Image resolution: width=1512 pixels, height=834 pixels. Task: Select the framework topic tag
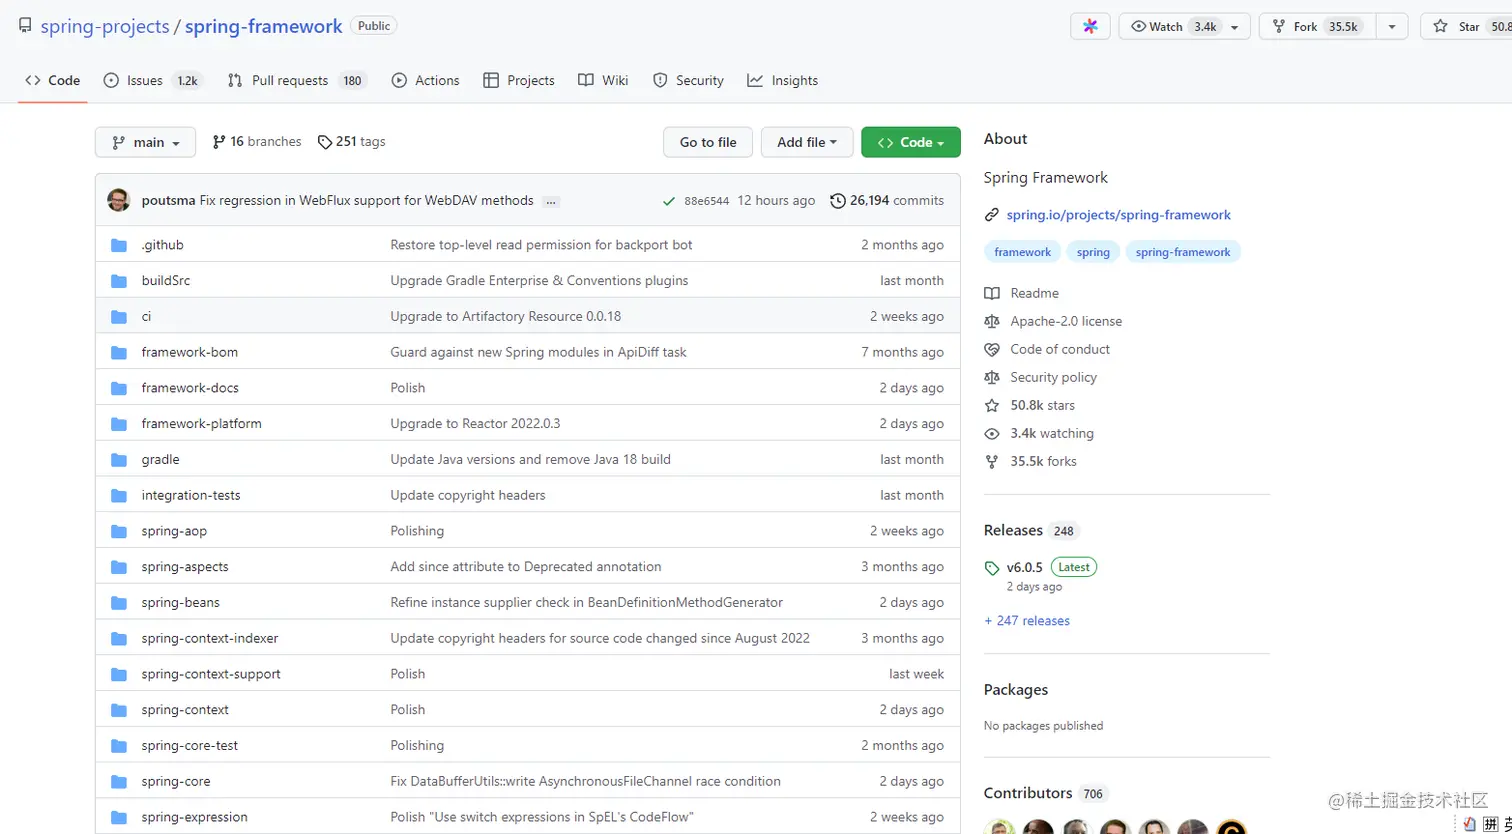tap(1022, 252)
